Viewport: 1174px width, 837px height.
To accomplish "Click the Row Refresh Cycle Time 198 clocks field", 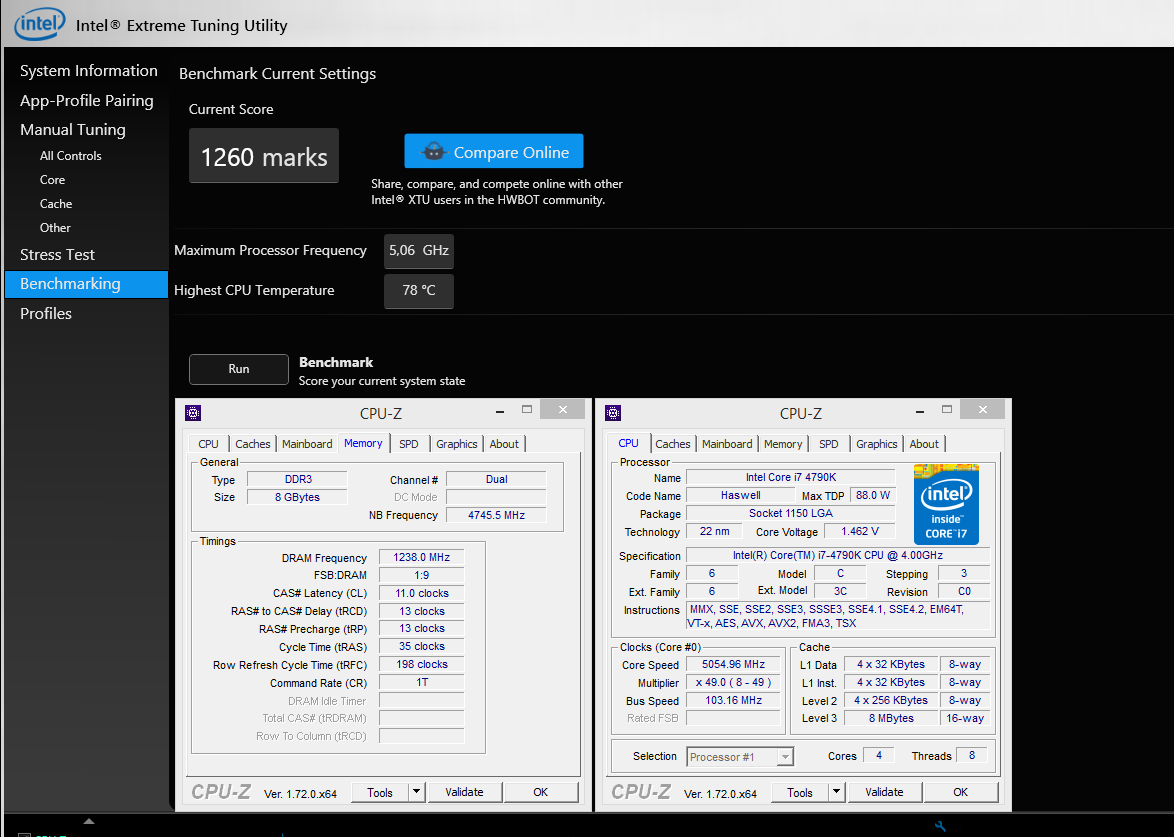I will (422, 664).
